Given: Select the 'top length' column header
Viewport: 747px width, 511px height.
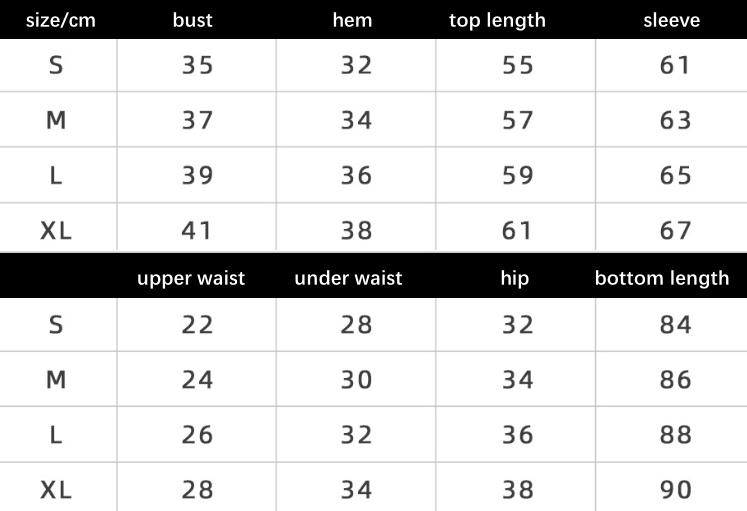Looking at the screenshot, I should [497, 20].
